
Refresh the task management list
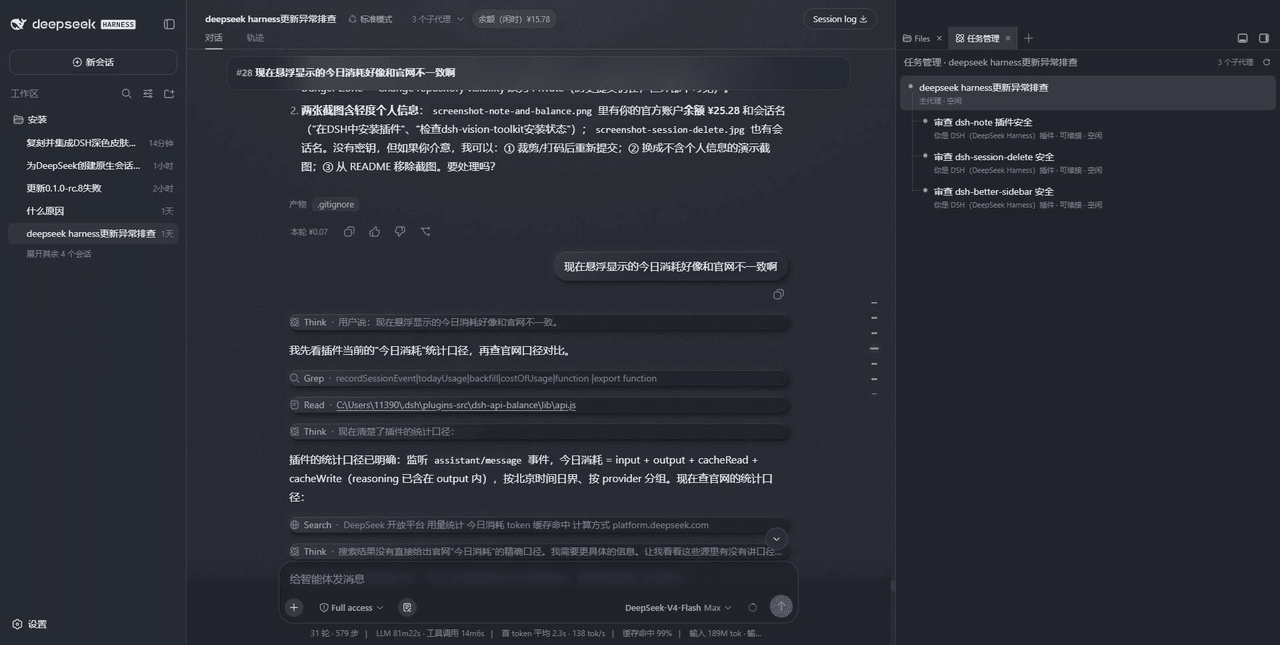(x=1267, y=62)
